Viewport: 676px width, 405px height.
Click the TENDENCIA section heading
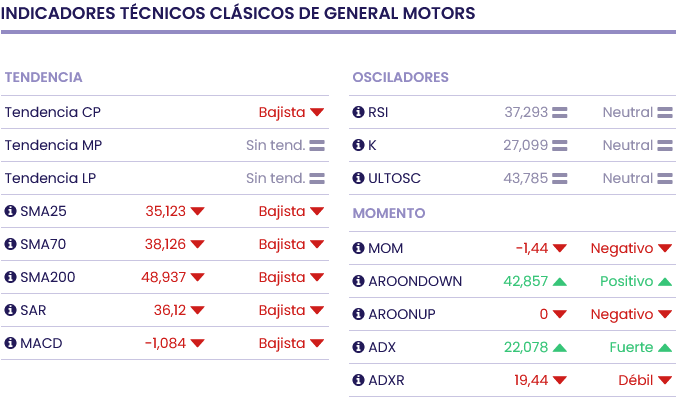click(43, 77)
